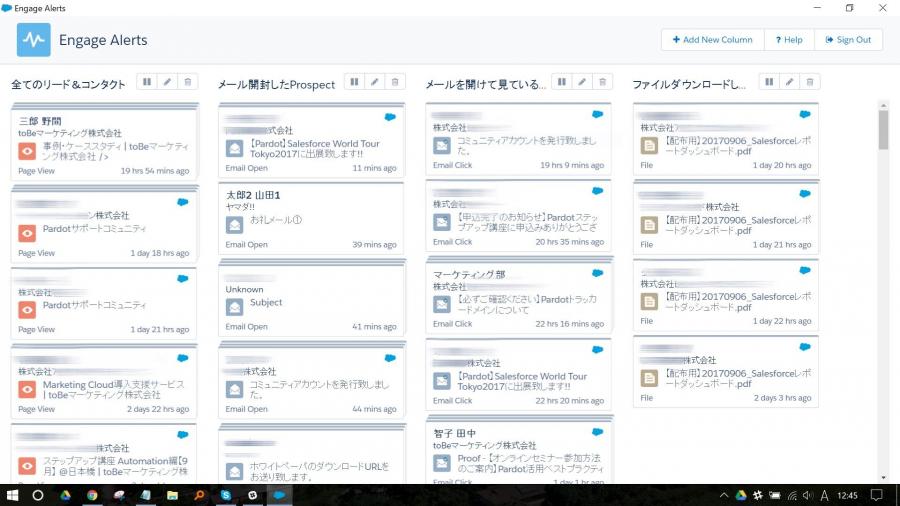Click email click icon on 19 hrs 9 mins card
The height and width of the screenshot is (506, 900).
click(441, 146)
